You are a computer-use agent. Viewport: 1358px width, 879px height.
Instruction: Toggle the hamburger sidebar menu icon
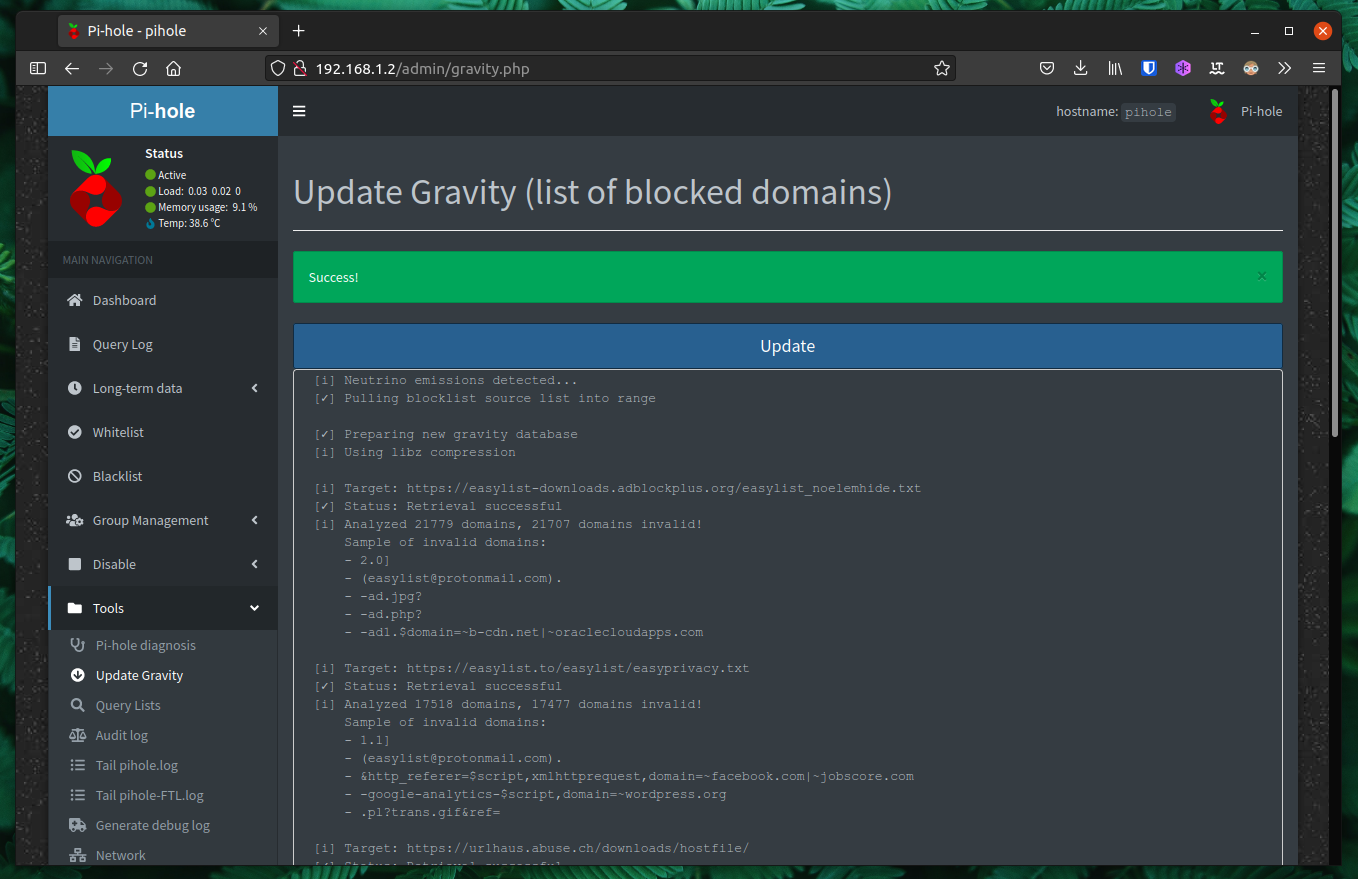coord(299,111)
